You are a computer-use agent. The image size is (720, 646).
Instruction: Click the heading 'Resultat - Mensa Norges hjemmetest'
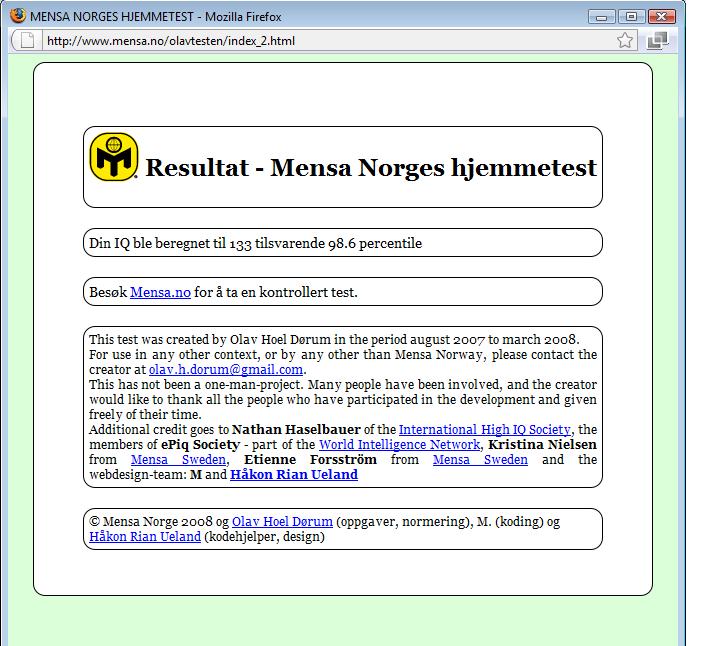click(x=371, y=168)
